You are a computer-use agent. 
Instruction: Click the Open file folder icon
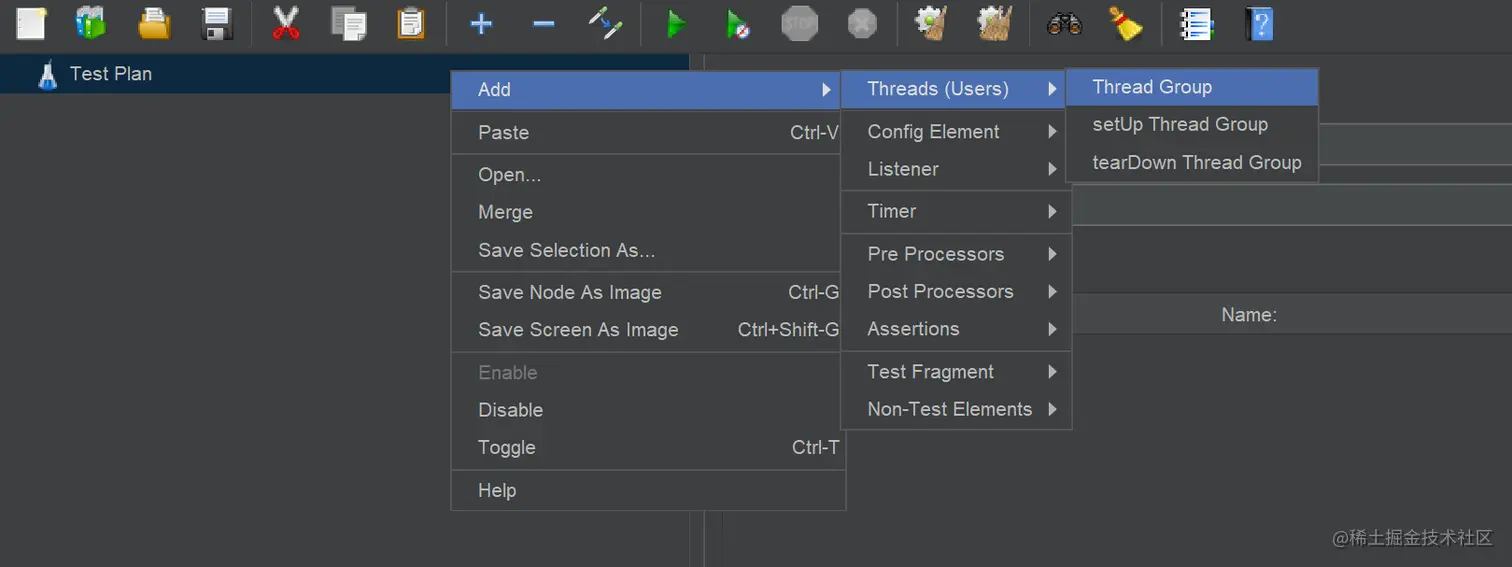[154, 23]
